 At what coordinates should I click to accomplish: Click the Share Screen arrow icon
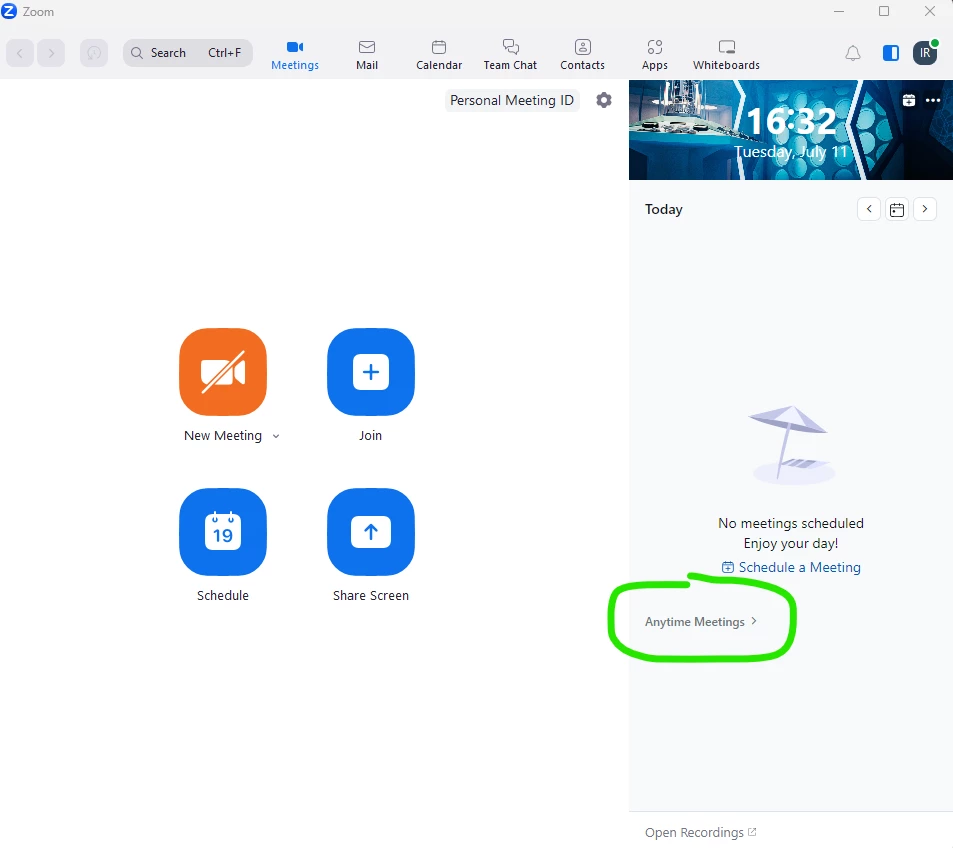coord(371,532)
